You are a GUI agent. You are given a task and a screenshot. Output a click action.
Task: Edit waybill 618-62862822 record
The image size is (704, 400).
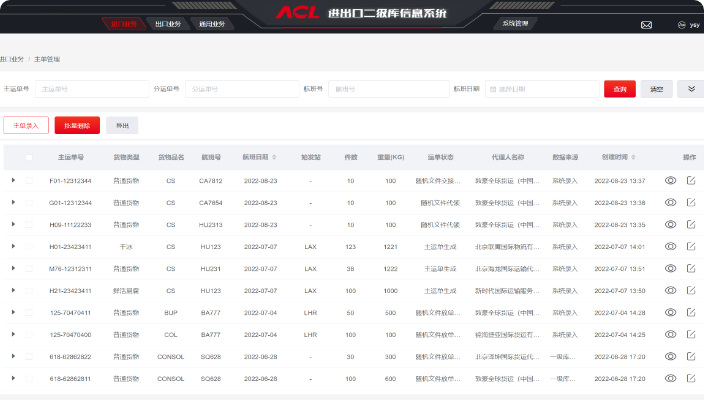[x=690, y=356]
